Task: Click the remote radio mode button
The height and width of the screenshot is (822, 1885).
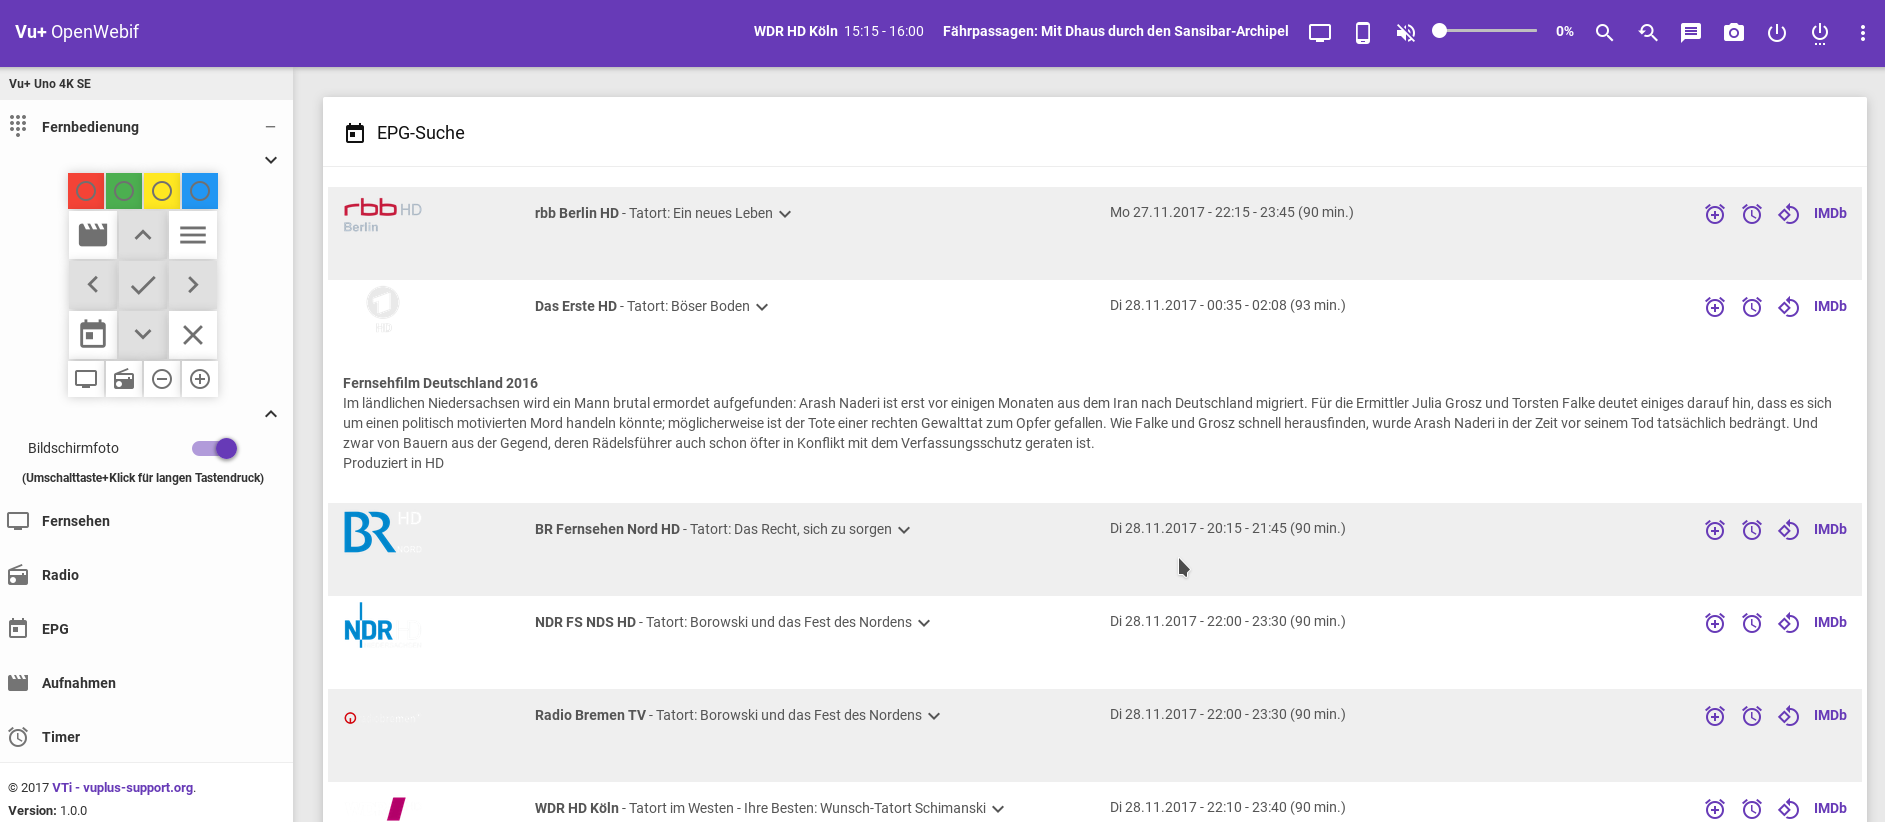Action: click(x=124, y=379)
